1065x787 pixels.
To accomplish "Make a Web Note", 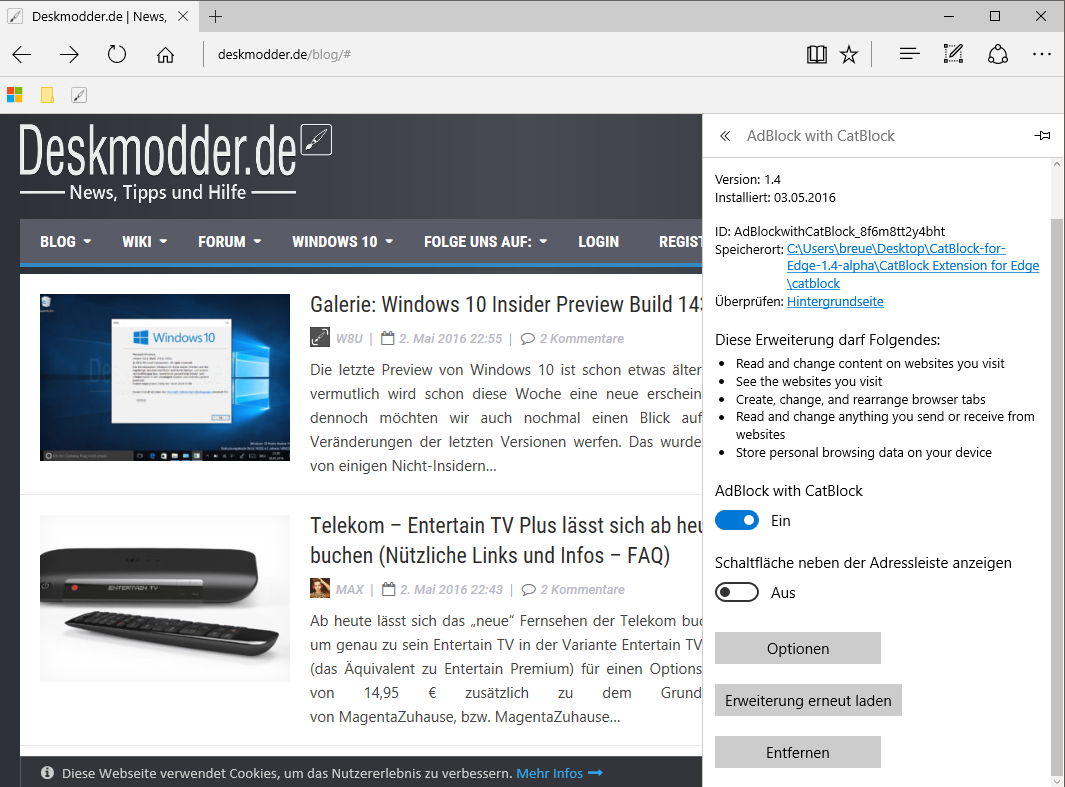I will click(x=954, y=54).
